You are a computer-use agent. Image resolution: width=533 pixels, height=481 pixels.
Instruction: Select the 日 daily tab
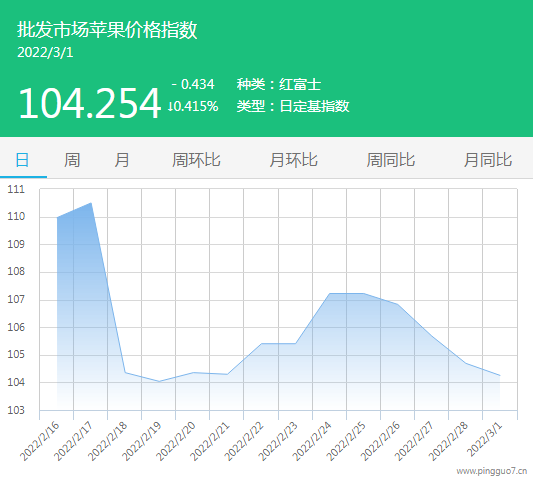coord(22,160)
